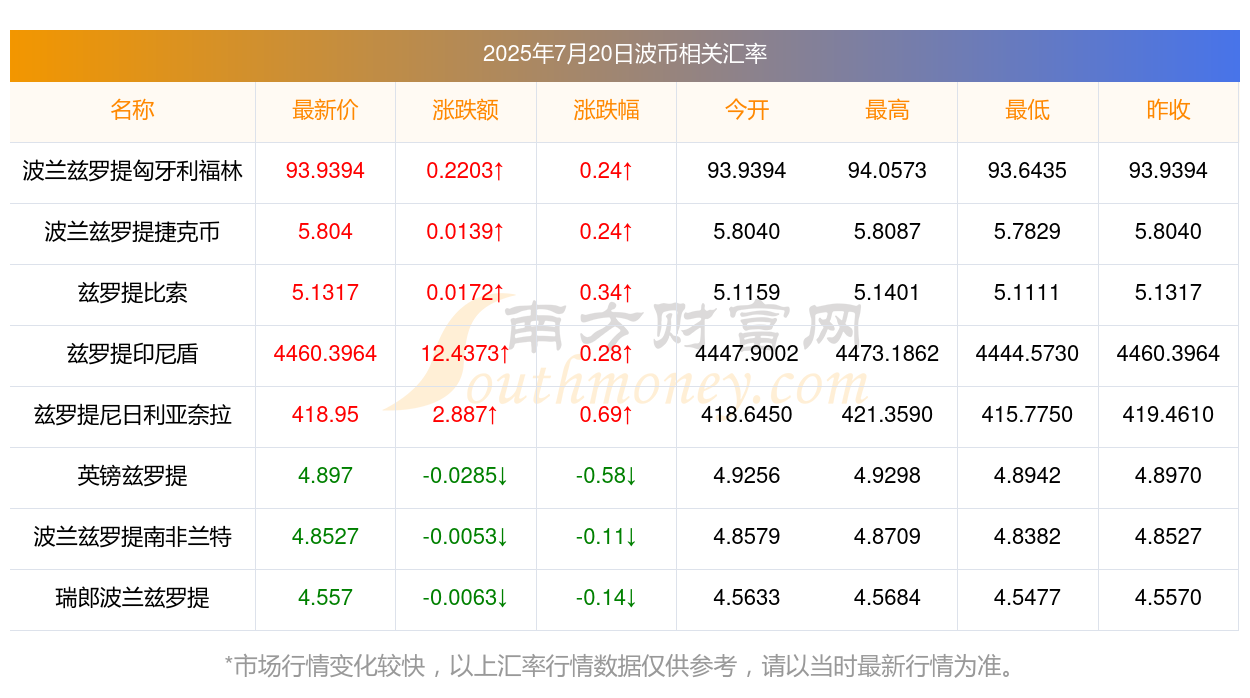Screen dimensions: 1250x698
Task: Select the 最低 column header
Action: coord(1028,110)
